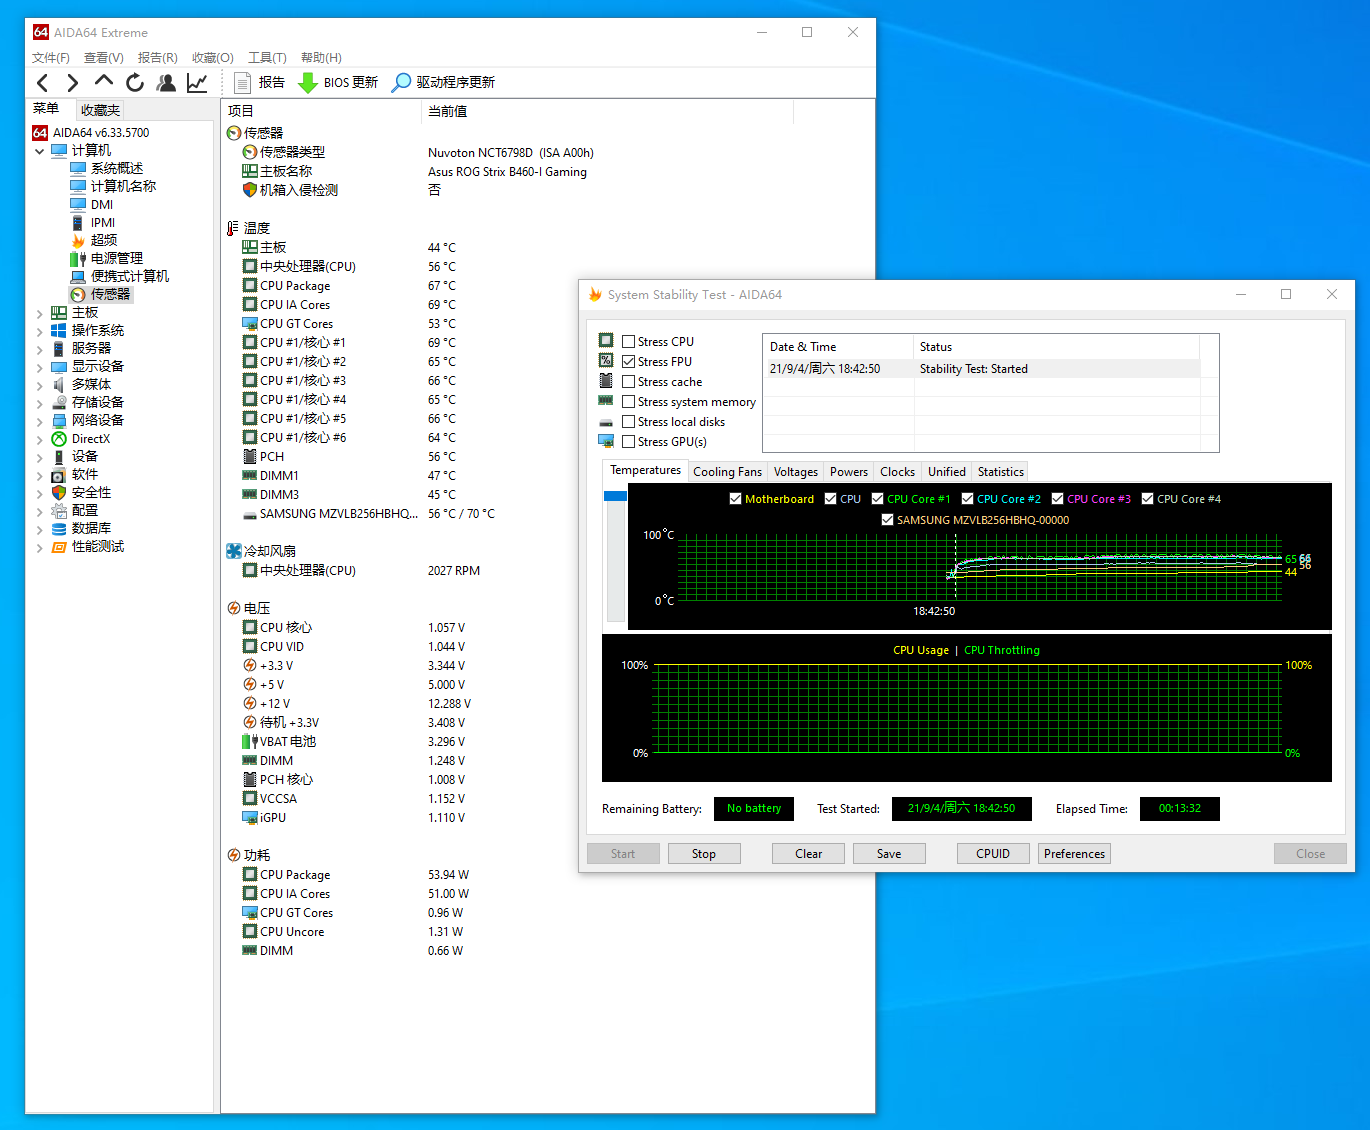Select DMI in the tree
This screenshot has height=1130, width=1370.
[x=102, y=204]
